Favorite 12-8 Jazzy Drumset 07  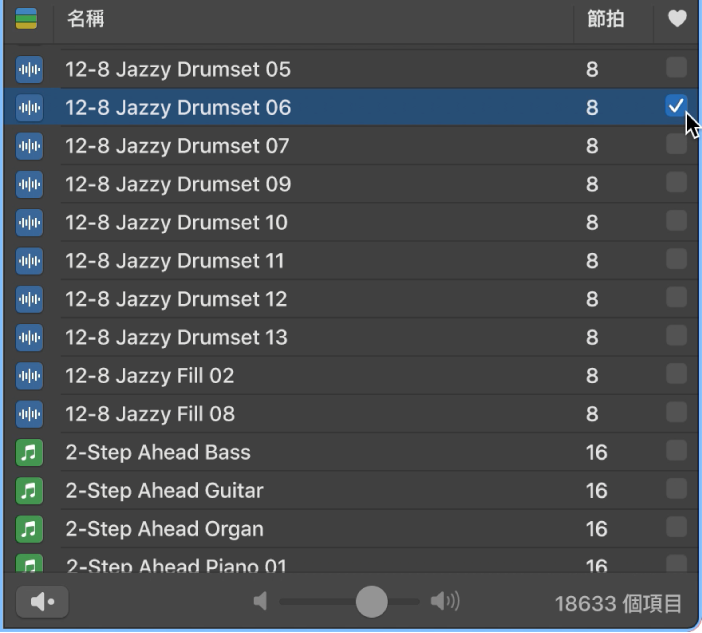(x=676, y=144)
